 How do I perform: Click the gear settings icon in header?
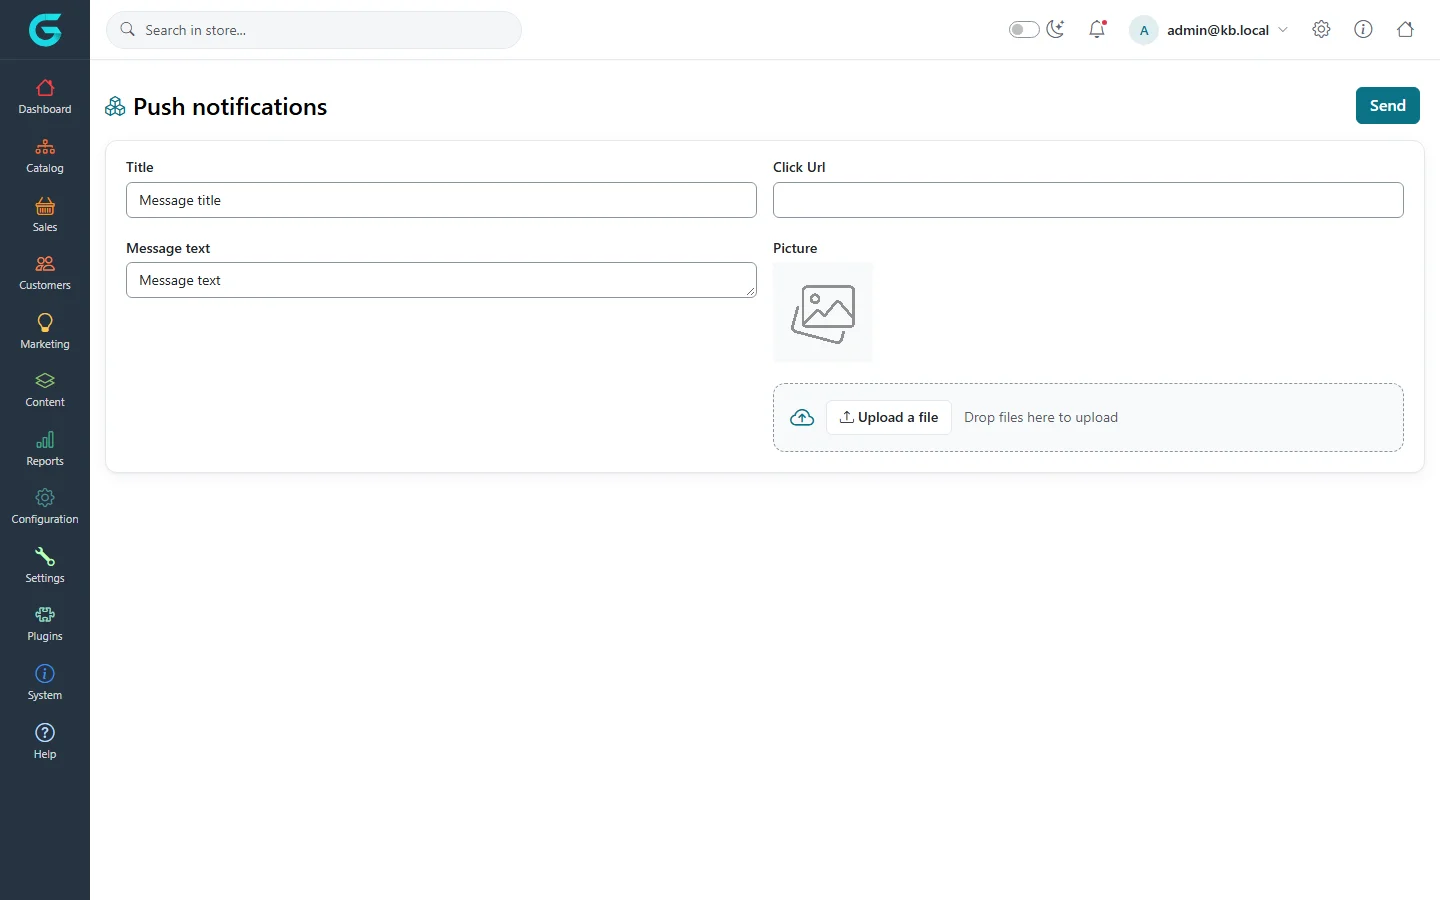pos(1321,29)
